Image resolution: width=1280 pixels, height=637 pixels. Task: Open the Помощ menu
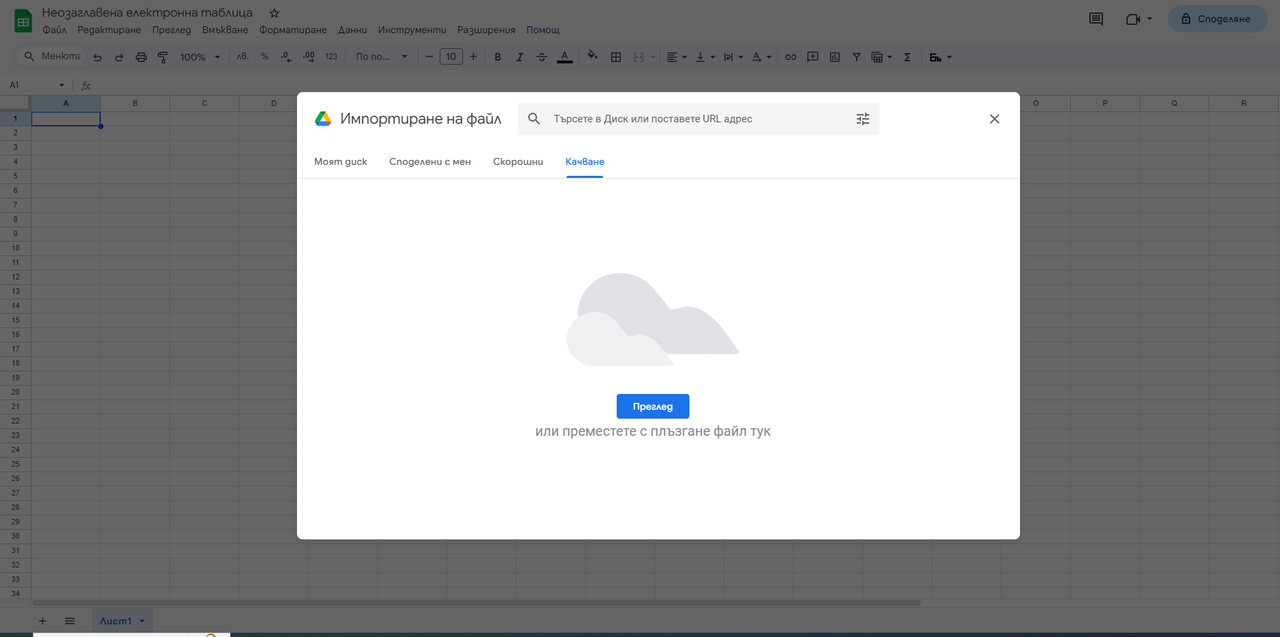click(543, 30)
